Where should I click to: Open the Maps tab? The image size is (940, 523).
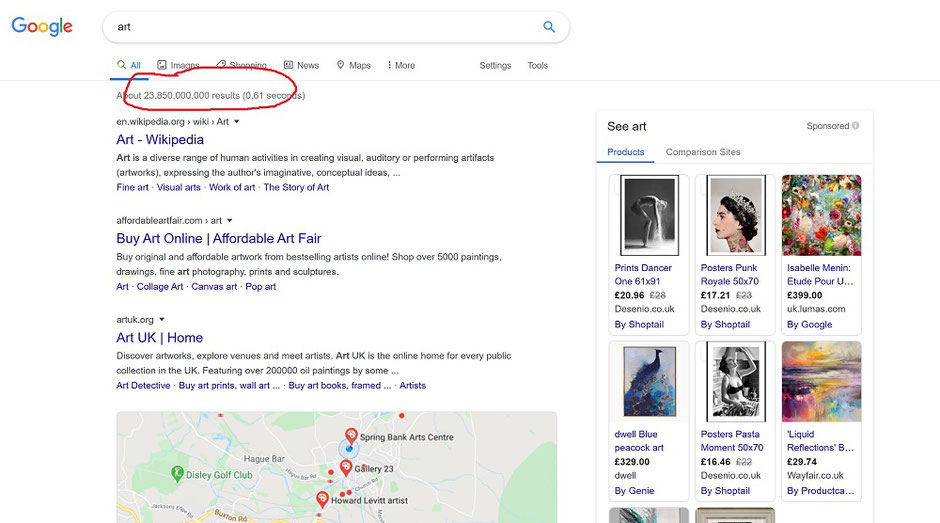pos(354,65)
